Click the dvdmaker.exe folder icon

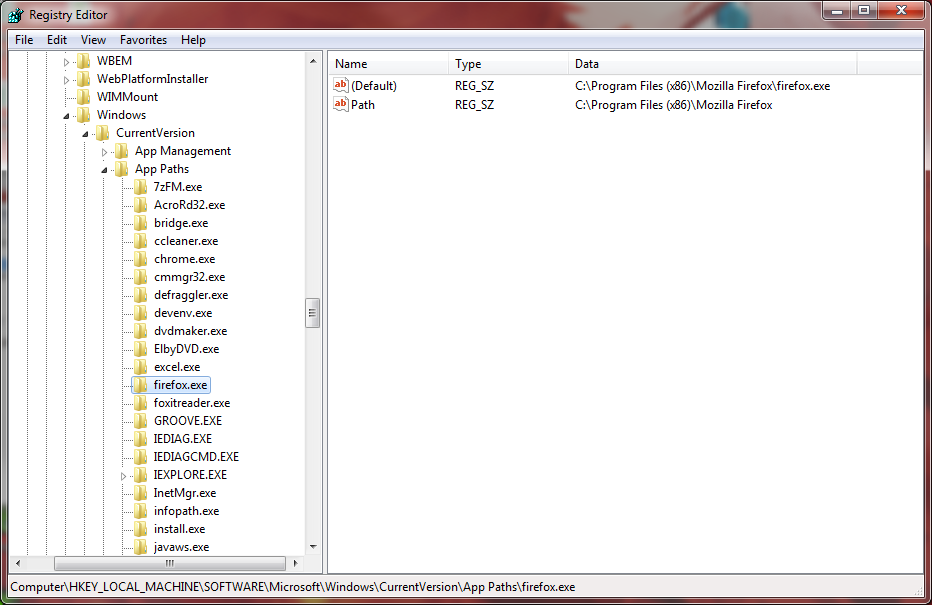141,331
